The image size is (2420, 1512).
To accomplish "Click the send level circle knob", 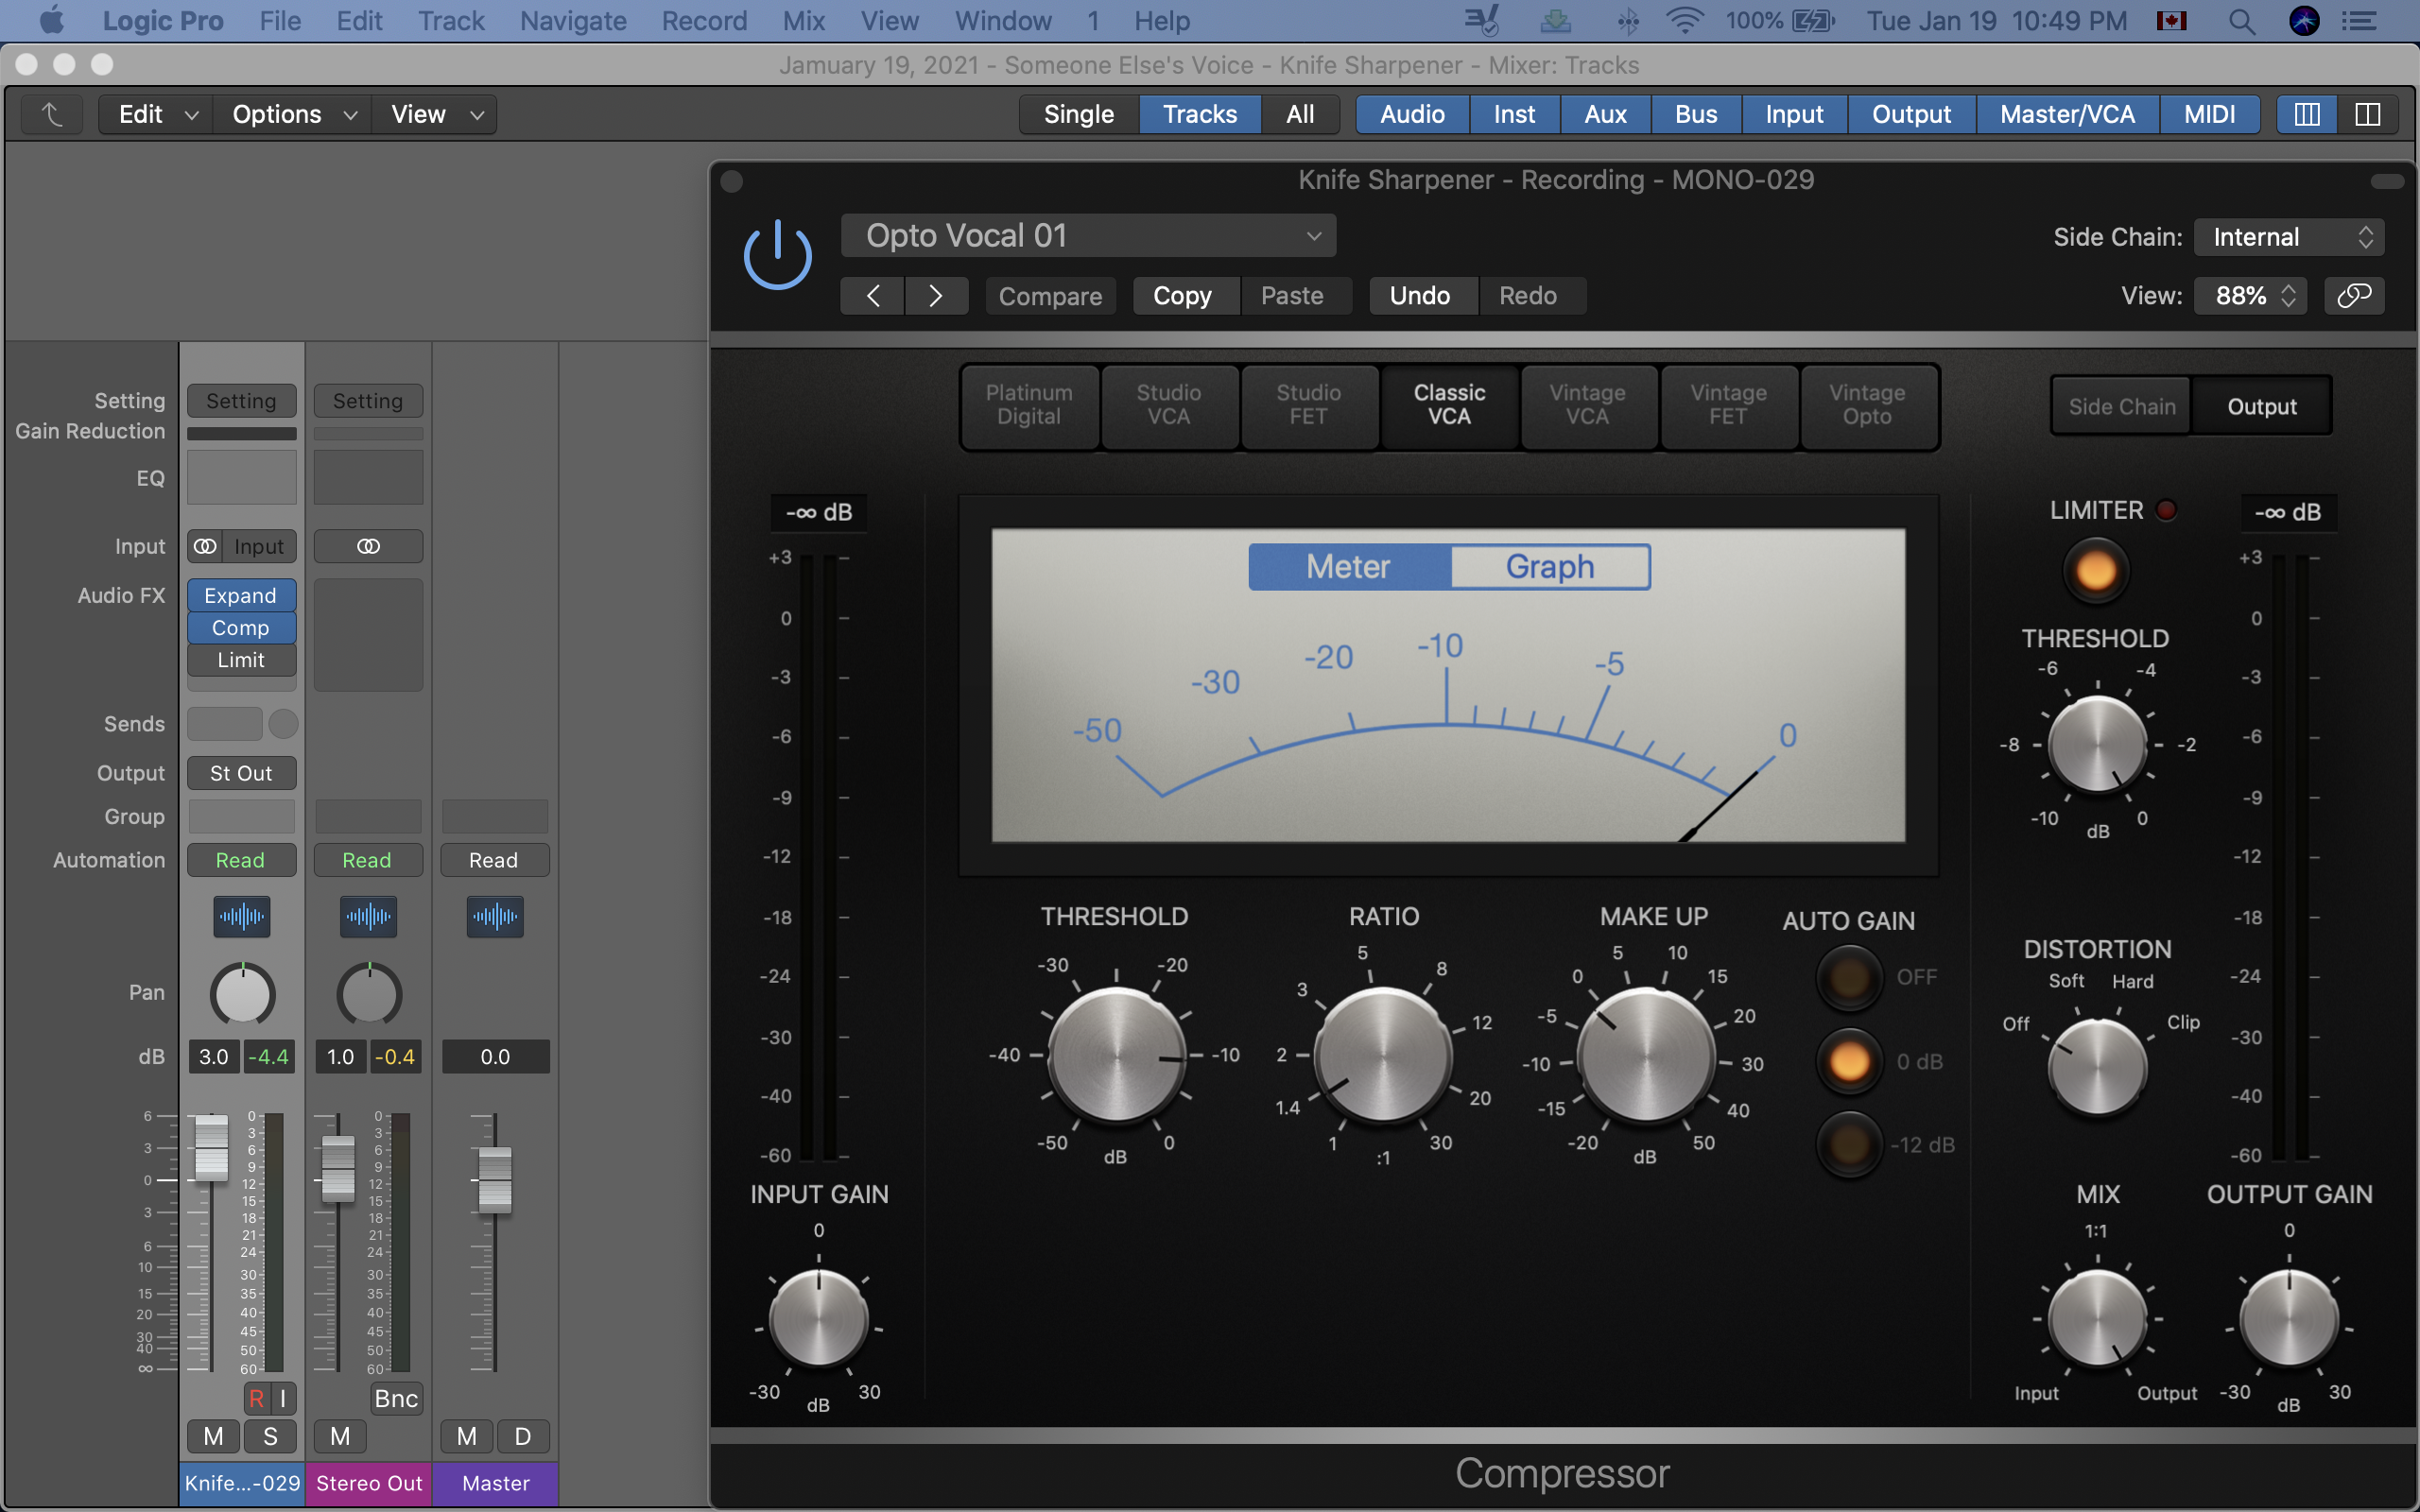I will coord(283,723).
